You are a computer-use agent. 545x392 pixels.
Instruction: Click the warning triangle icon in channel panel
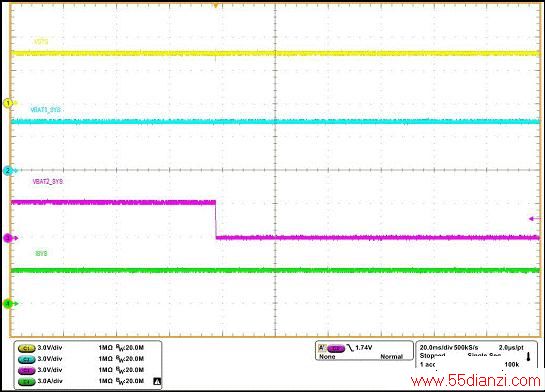(x=157, y=382)
